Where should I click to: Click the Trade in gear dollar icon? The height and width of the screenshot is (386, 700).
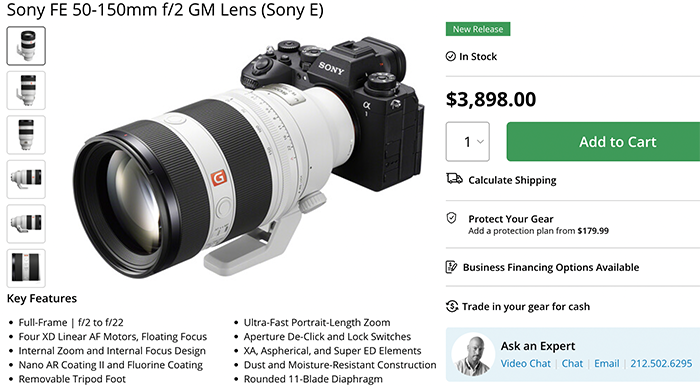pyautogui.click(x=452, y=306)
